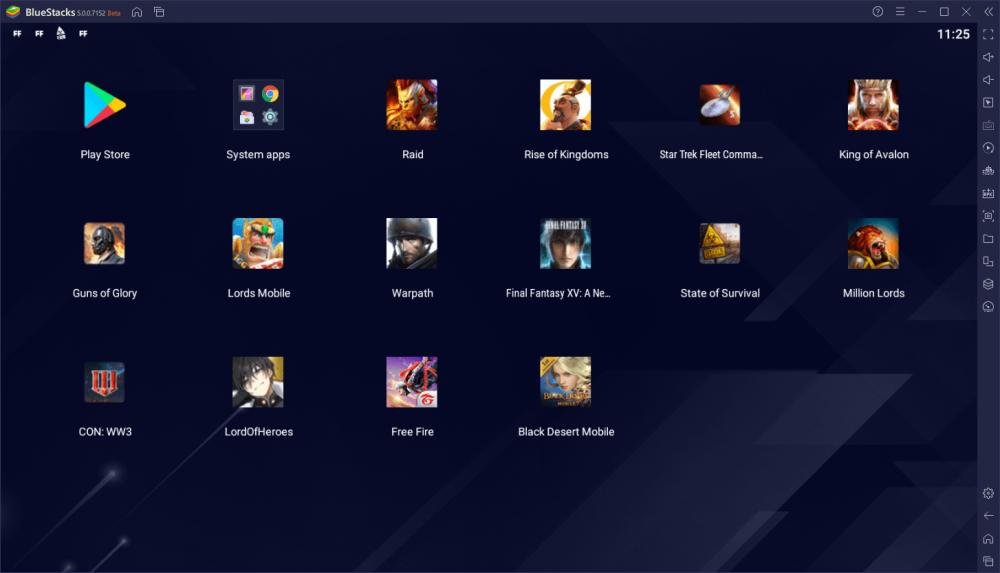This screenshot has height=573, width=1000.
Task: Launch King of Avalon
Action: click(x=873, y=105)
